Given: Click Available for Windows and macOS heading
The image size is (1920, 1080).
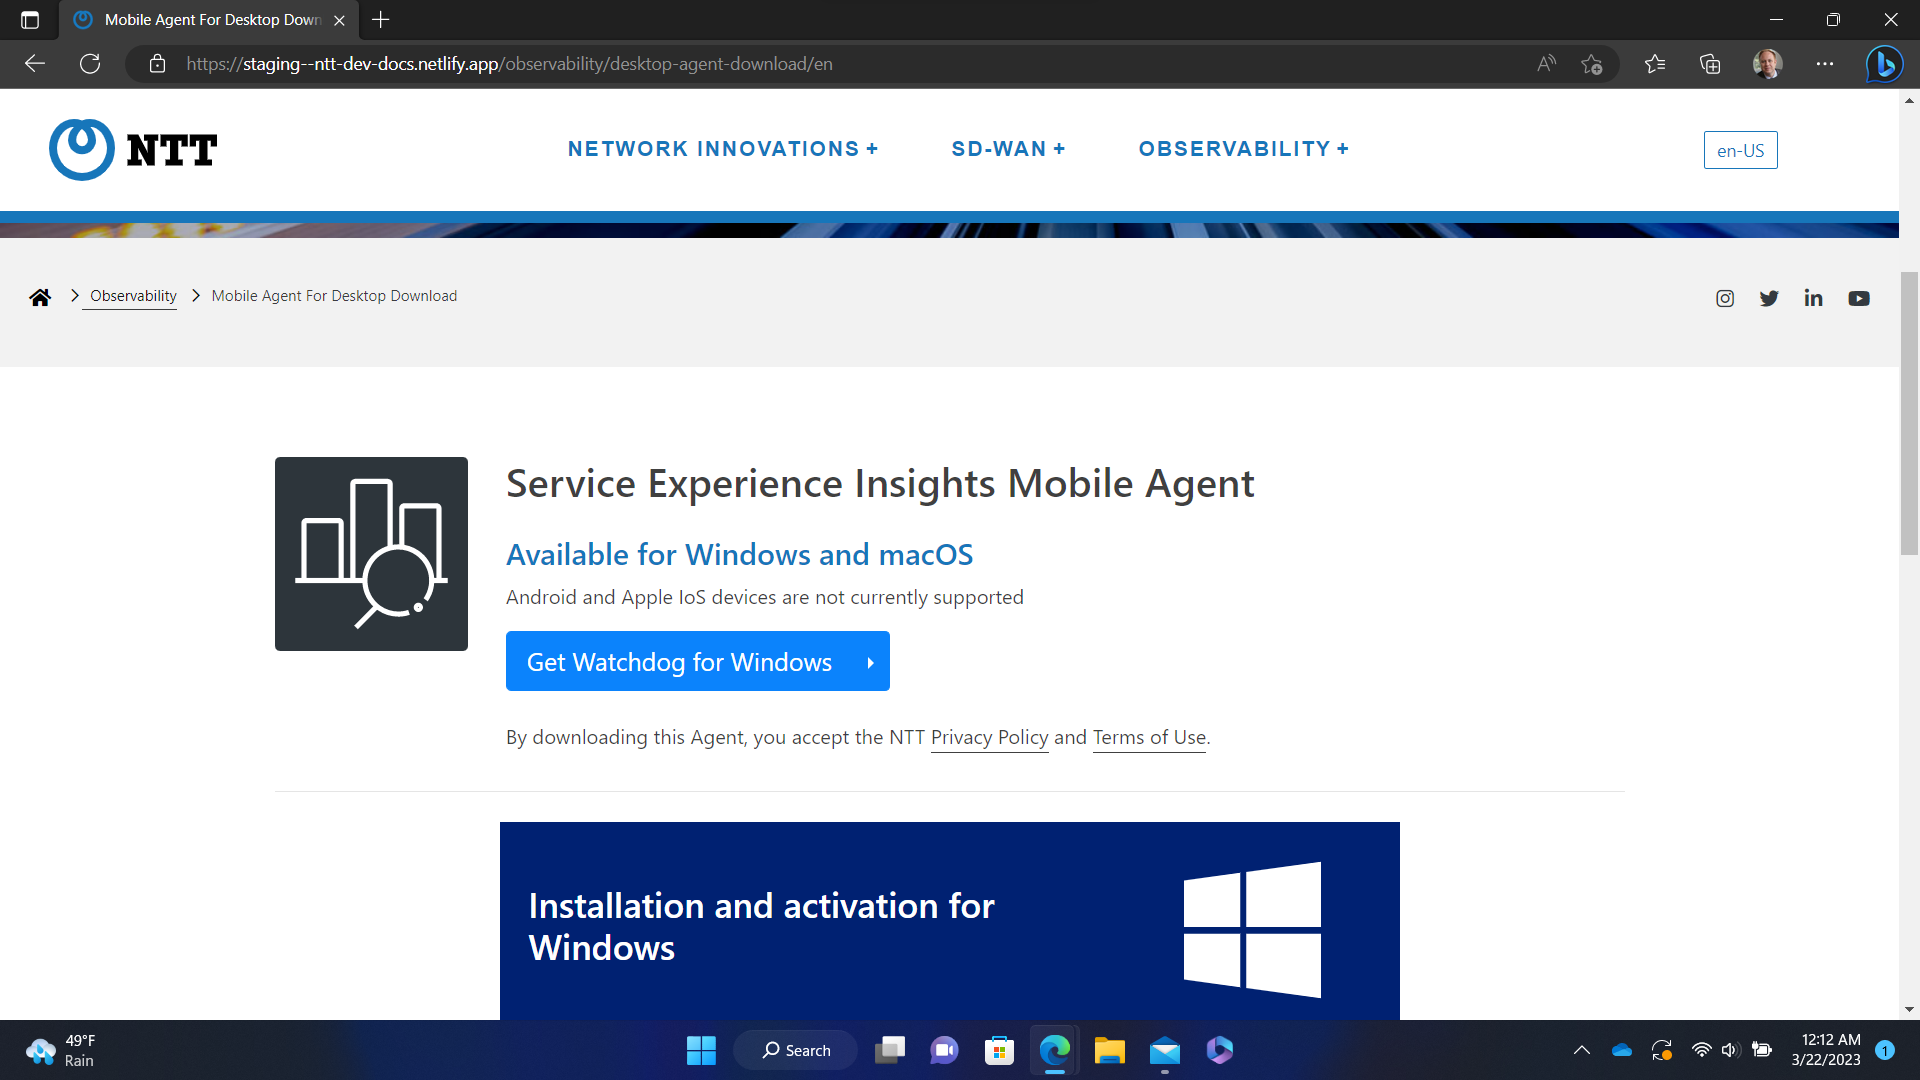Looking at the screenshot, I should pos(739,554).
